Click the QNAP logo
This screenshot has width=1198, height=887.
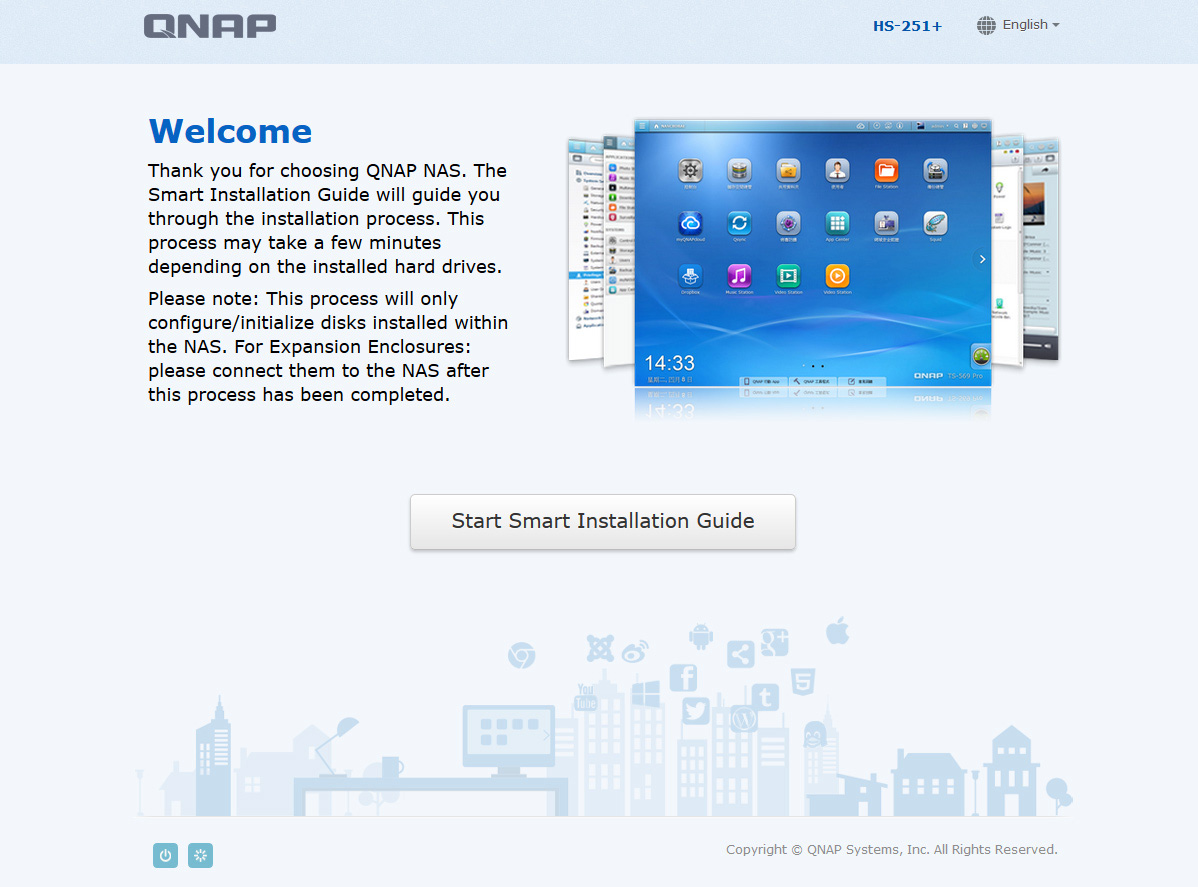click(210, 26)
